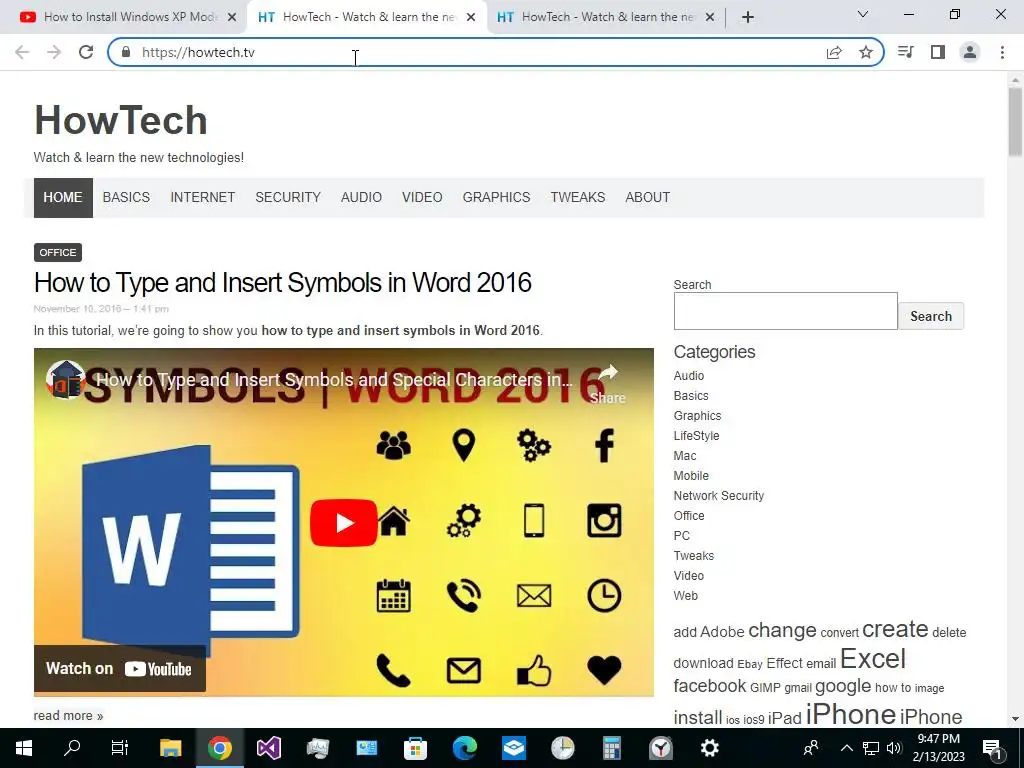Screen dimensions: 1024x768
Task: Open Chrome three-dot menu
Action: point(1002,52)
